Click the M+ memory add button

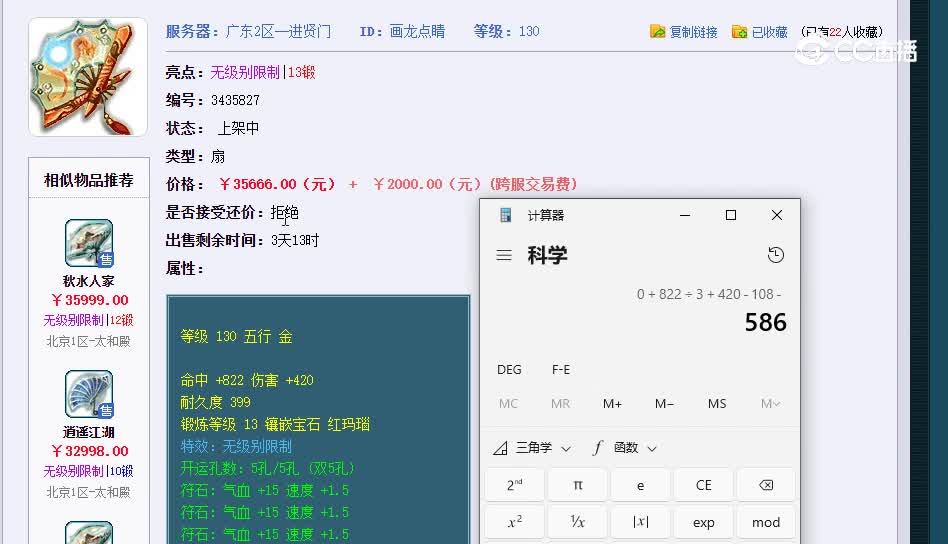coord(612,403)
